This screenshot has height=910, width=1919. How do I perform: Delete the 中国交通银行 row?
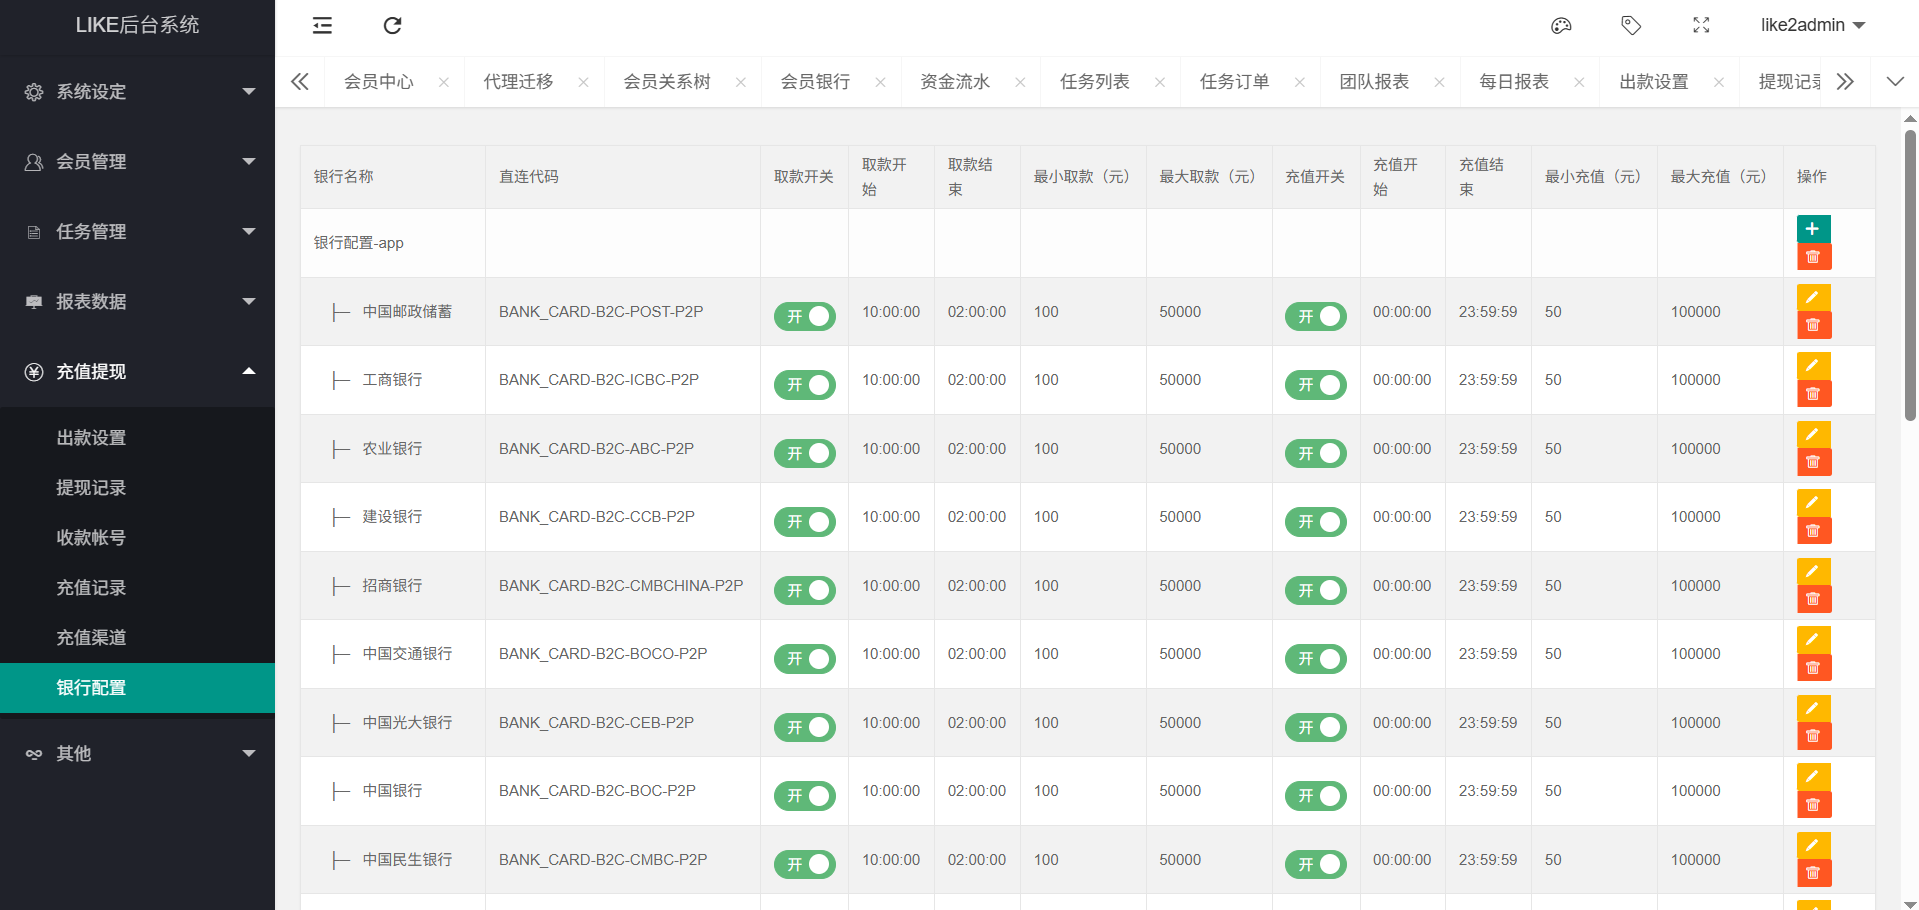(x=1813, y=668)
